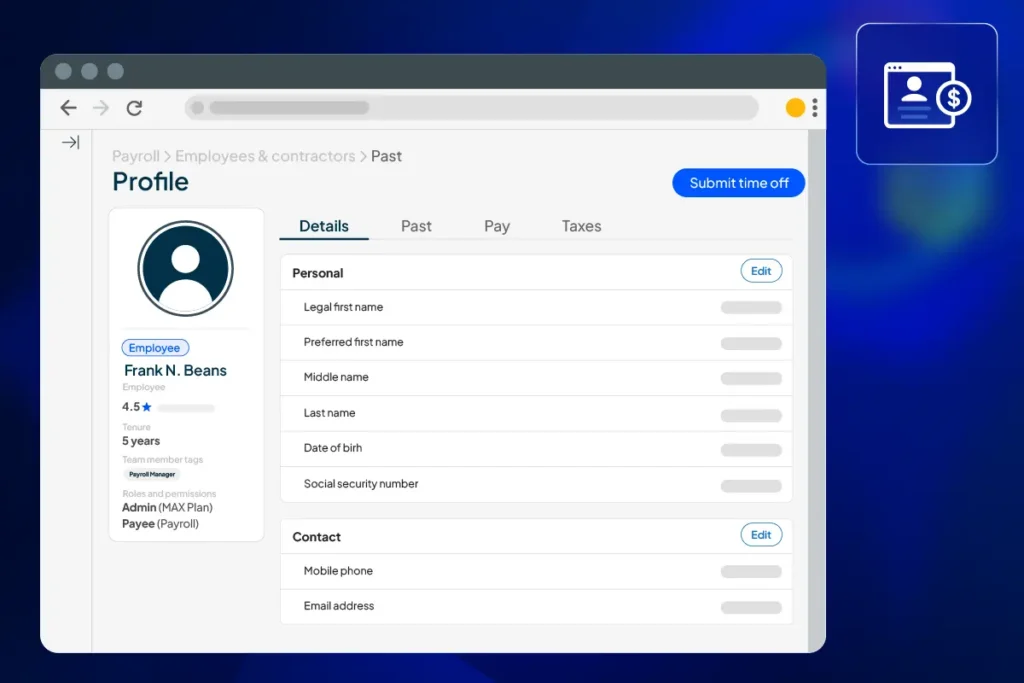Open the Payroll breadcrumb link

pyautogui.click(x=136, y=156)
